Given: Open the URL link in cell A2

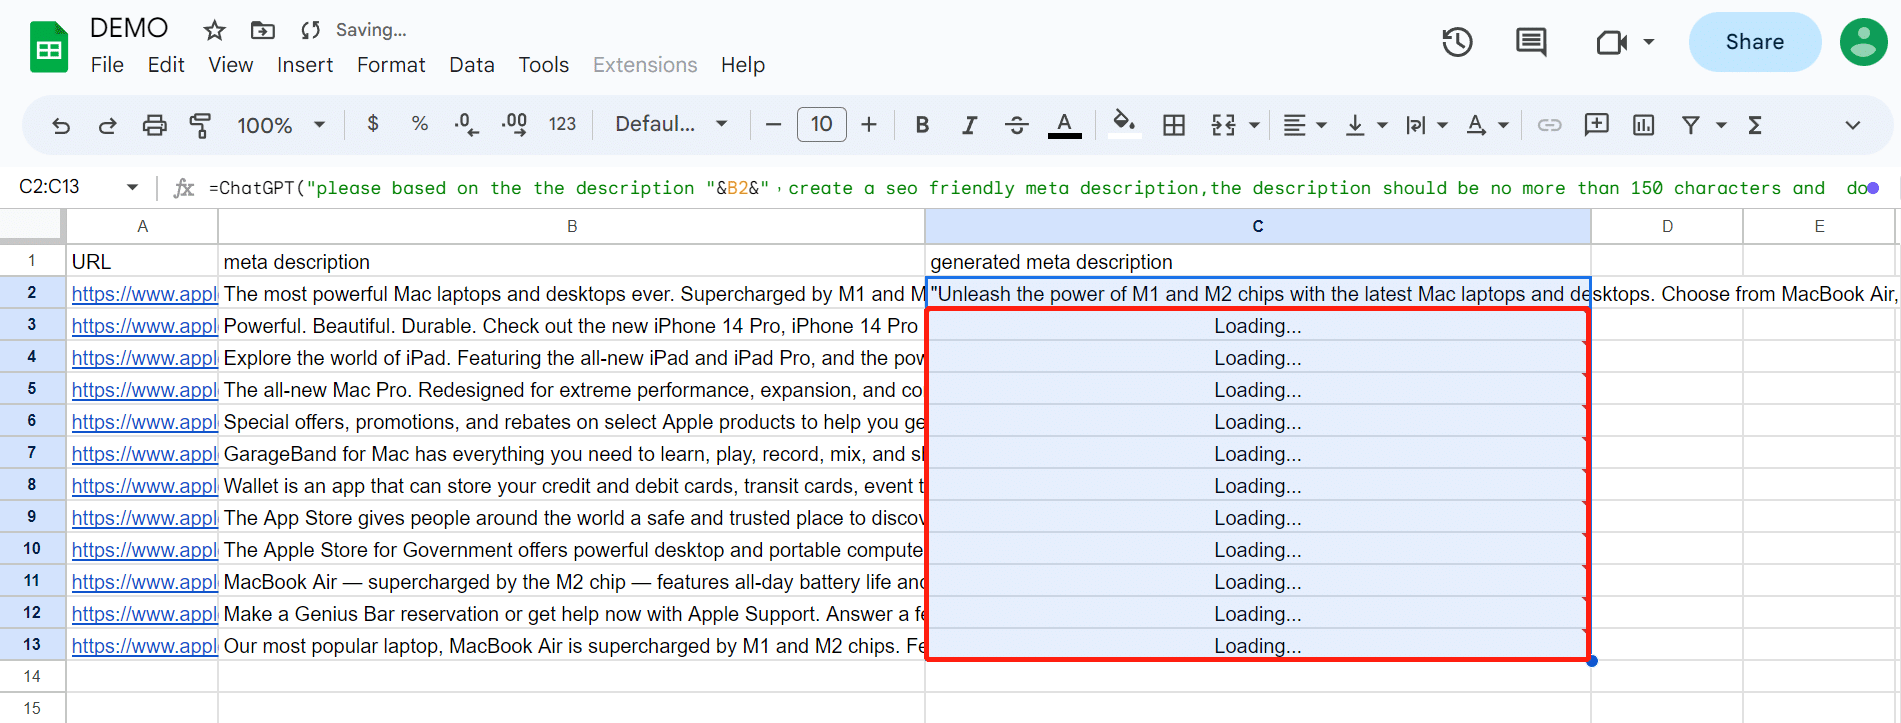Looking at the screenshot, I should [144, 294].
